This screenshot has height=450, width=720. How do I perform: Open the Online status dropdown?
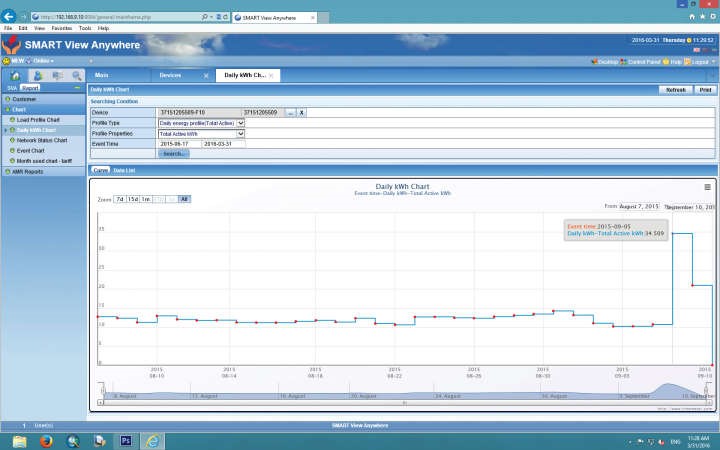point(43,61)
